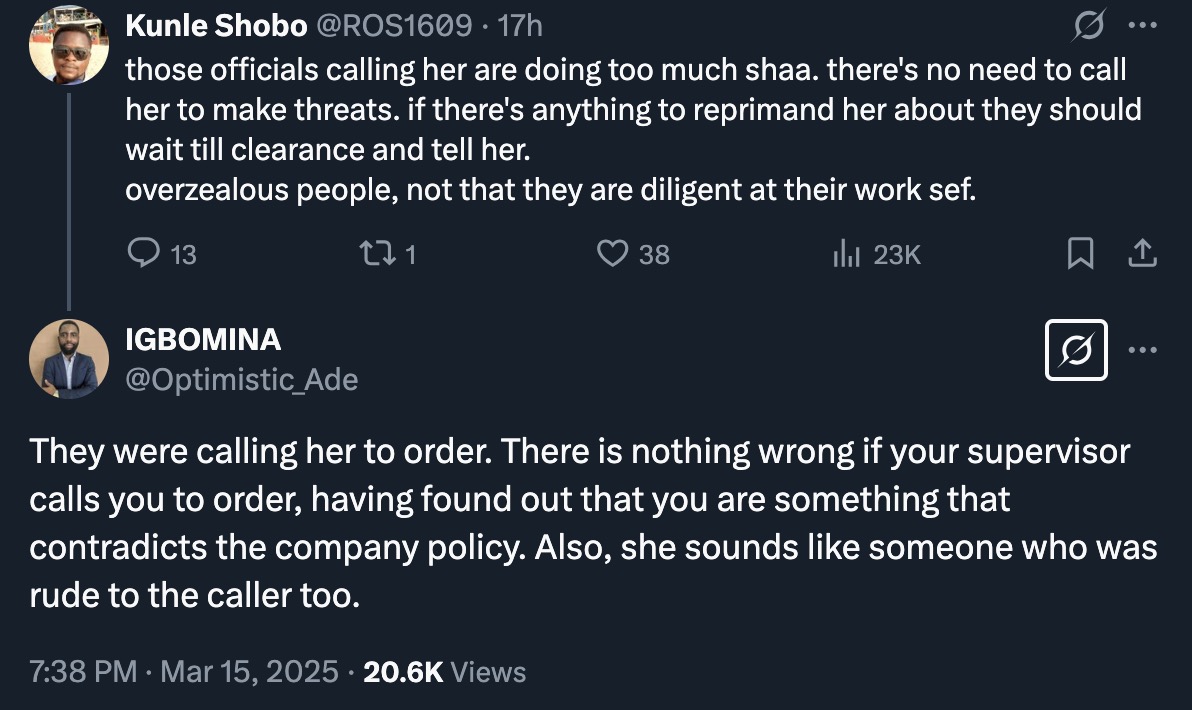Open the 7:38 PM Mar 15, 2025 timestamp
The height and width of the screenshot is (710, 1192).
click(x=183, y=671)
